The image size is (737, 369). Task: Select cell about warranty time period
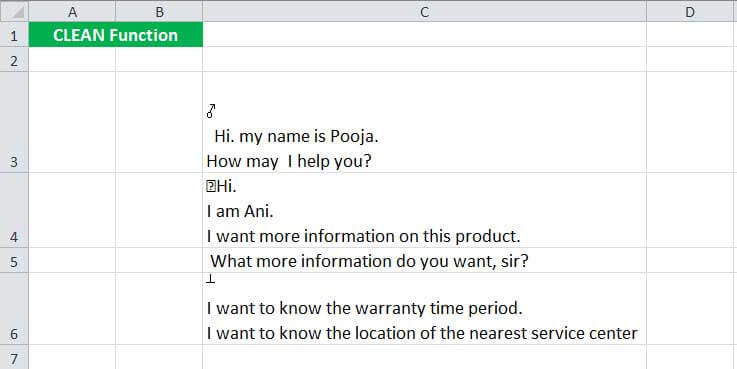click(424, 309)
